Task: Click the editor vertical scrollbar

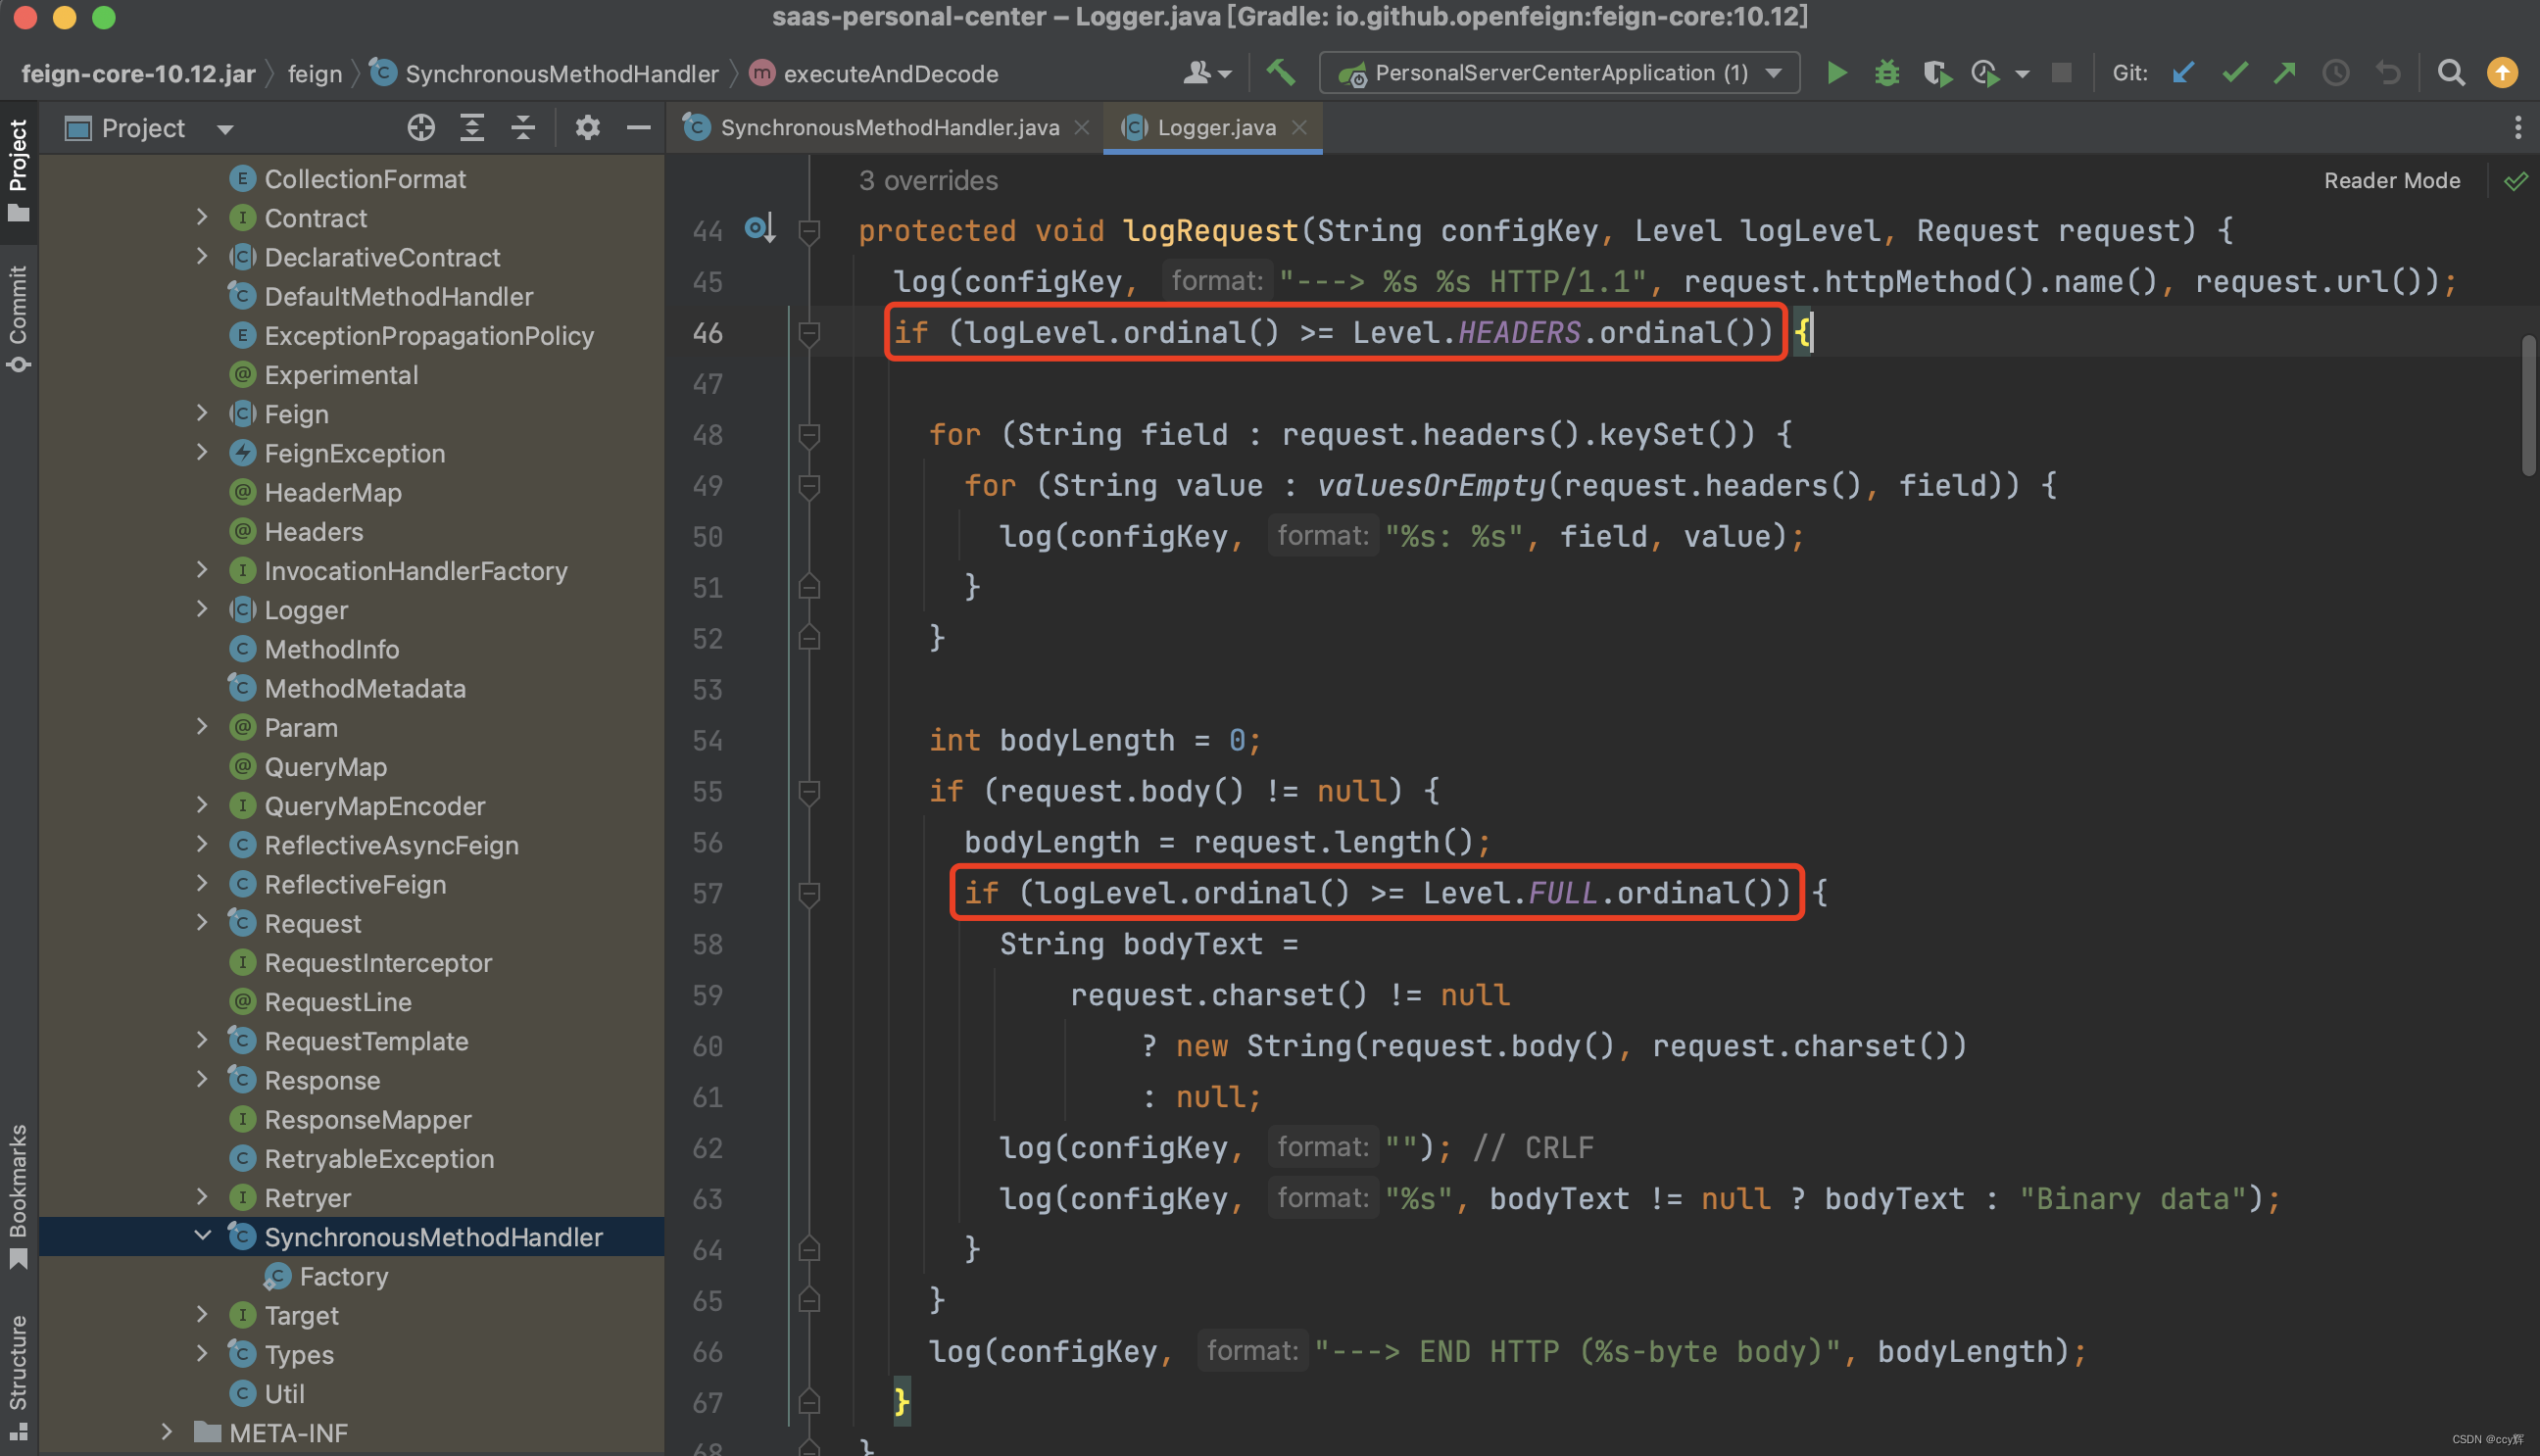Action: tap(2528, 405)
